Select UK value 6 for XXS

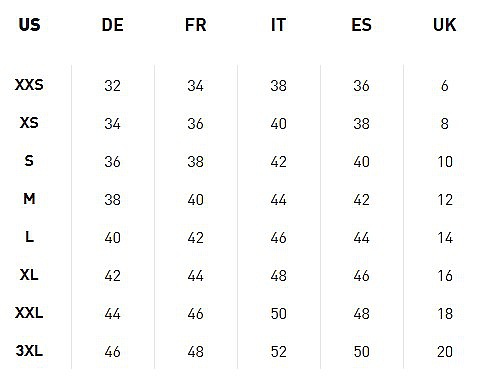tap(445, 86)
